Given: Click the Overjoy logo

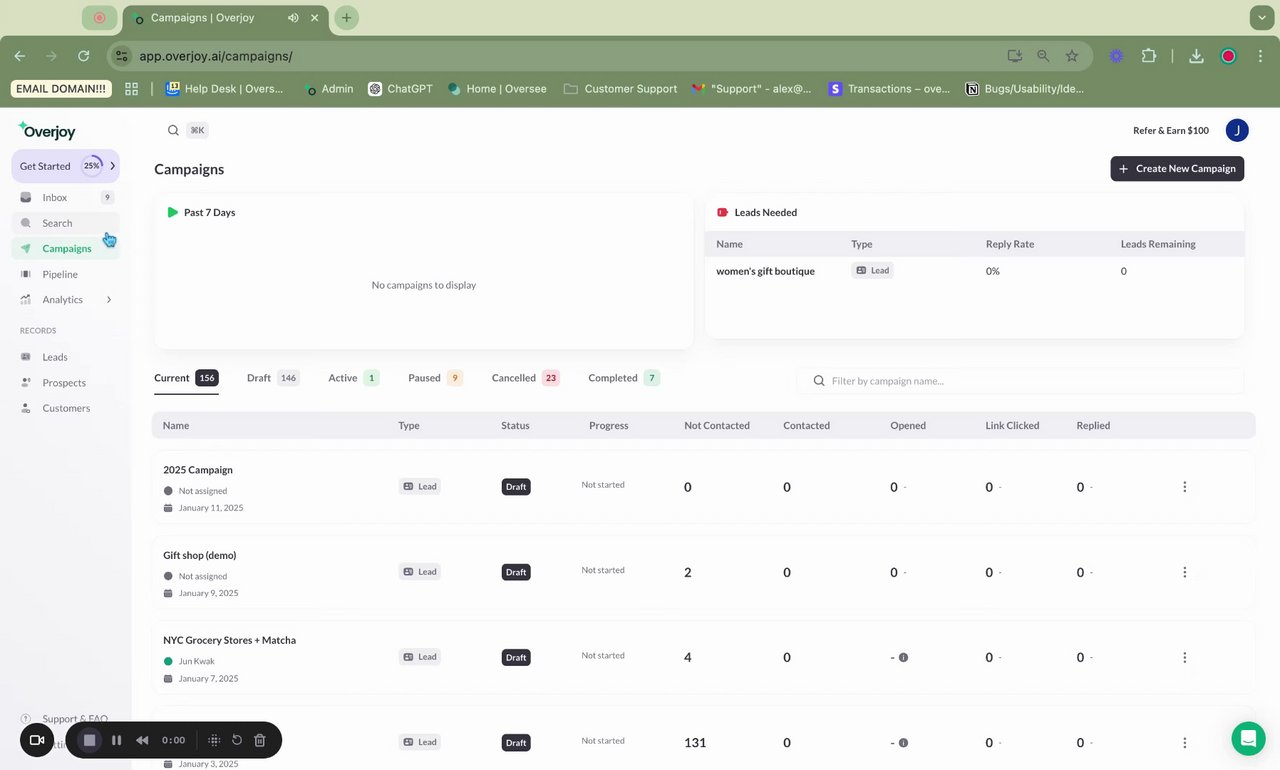Looking at the screenshot, I should click(47, 131).
